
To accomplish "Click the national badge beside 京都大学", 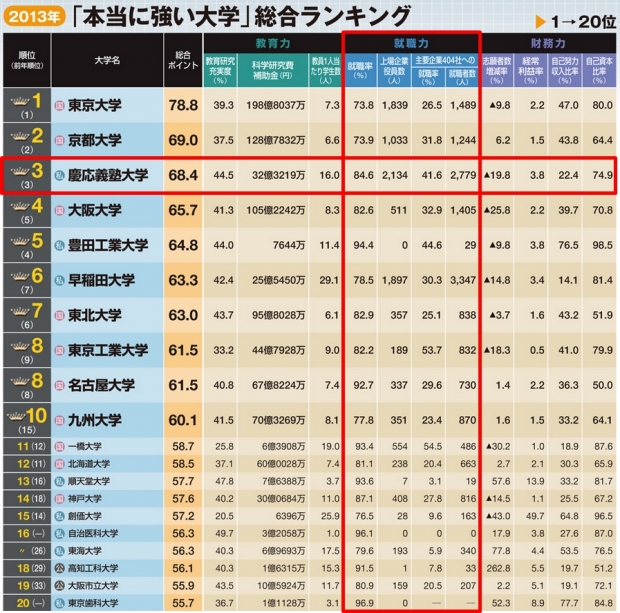I will (x=59, y=140).
